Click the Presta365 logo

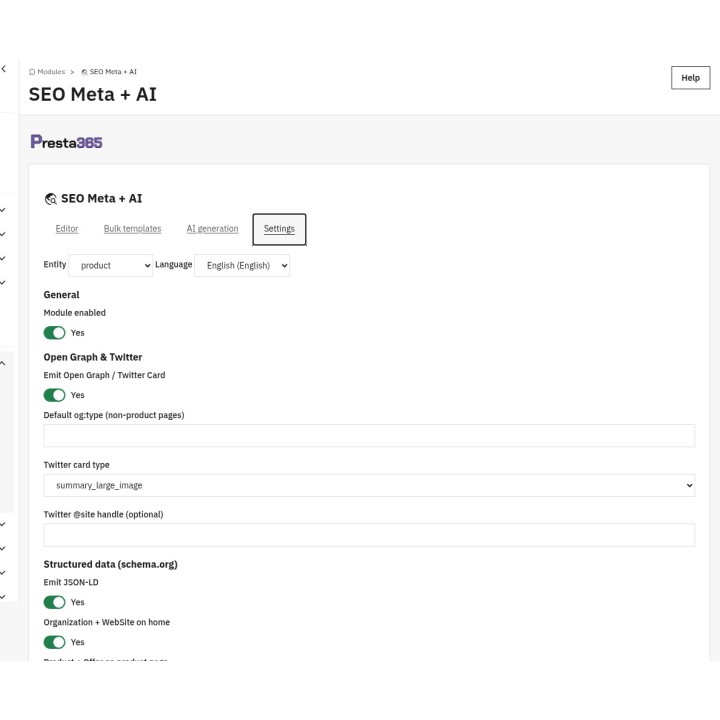click(x=67, y=142)
